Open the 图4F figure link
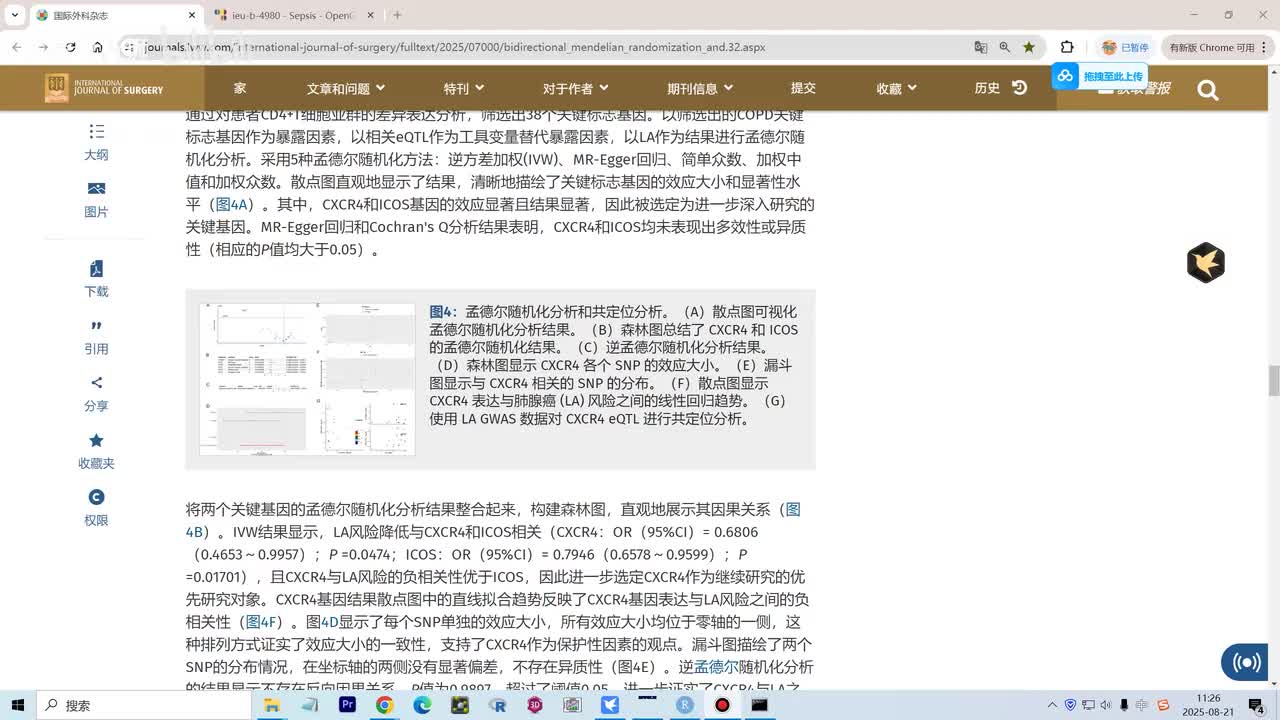 point(261,622)
